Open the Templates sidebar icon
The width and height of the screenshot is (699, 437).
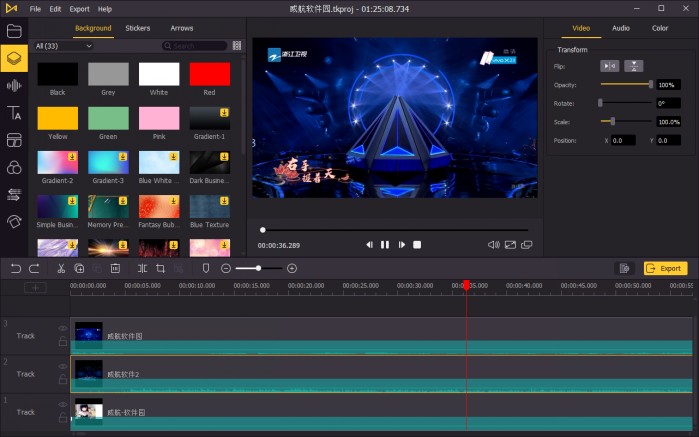(x=14, y=140)
